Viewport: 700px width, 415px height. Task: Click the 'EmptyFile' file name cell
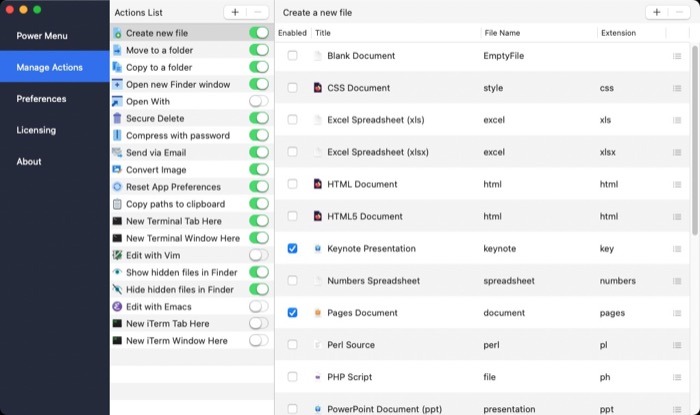[504, 56]
